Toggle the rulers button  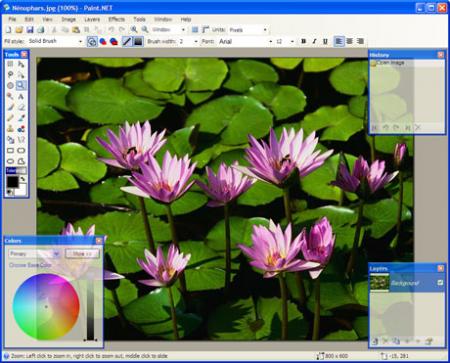tap(205, 30)
